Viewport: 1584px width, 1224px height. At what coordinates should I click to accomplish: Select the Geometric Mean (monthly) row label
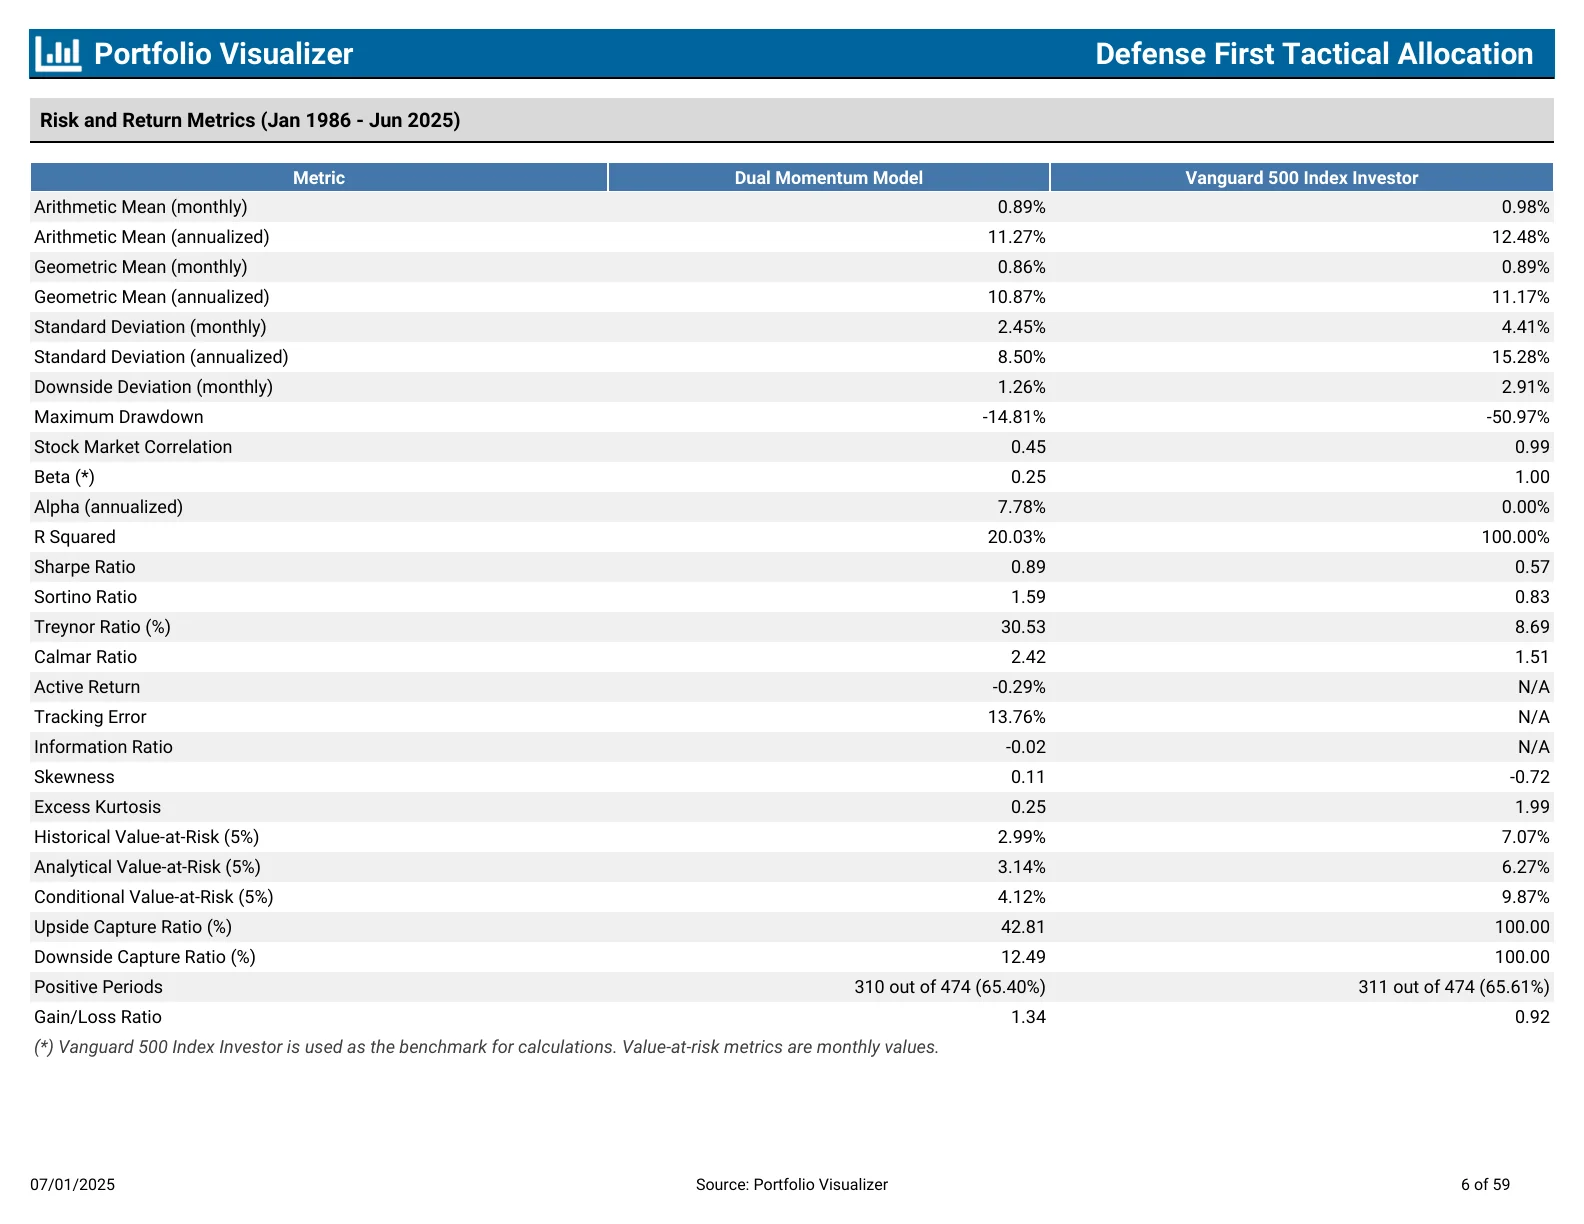141,267
